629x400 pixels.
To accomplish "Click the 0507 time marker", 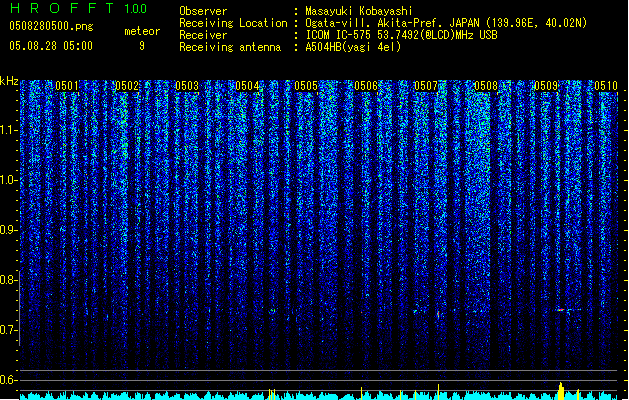I will point(426,86).
